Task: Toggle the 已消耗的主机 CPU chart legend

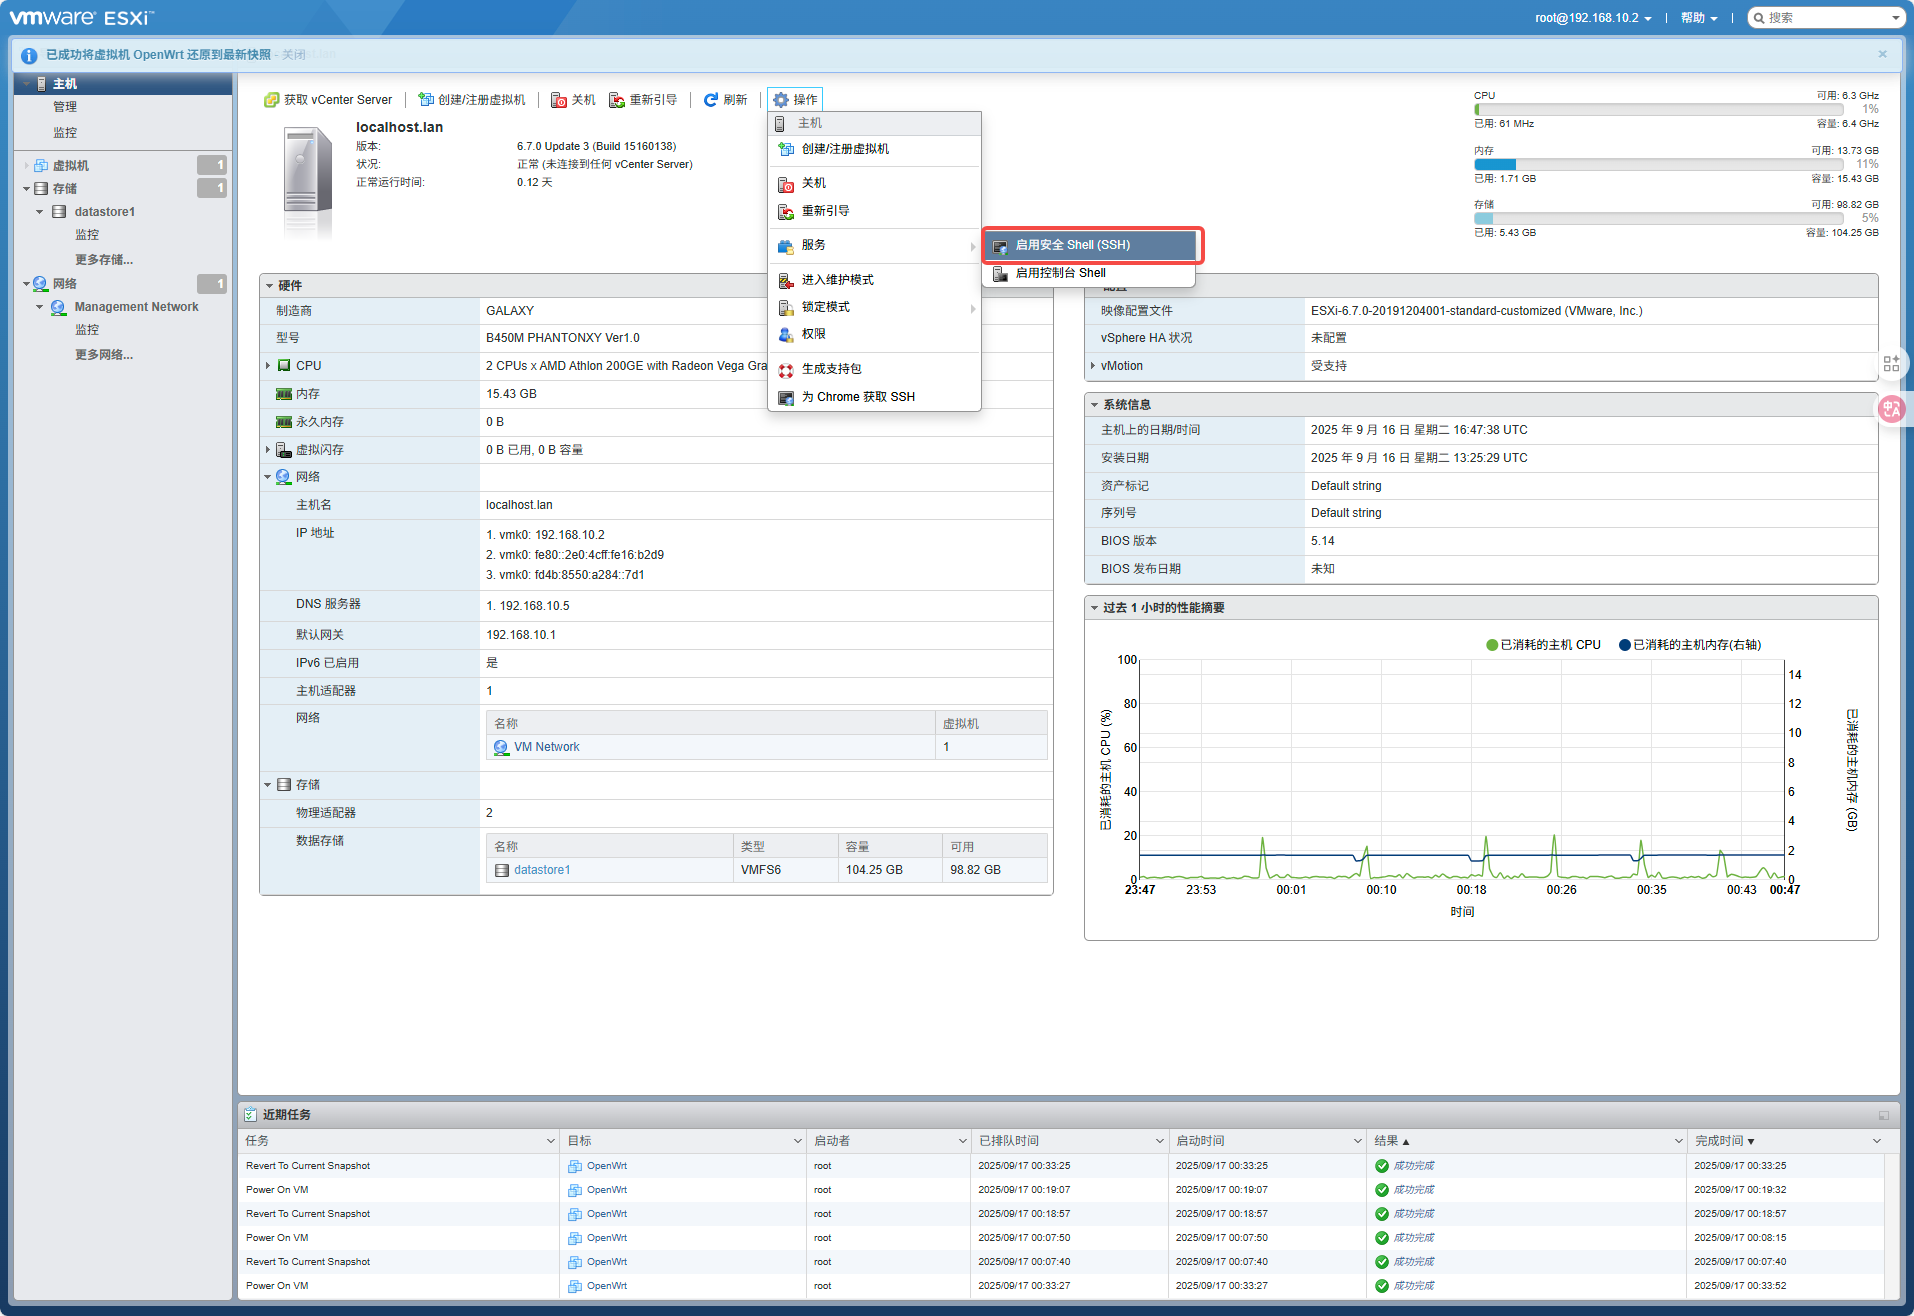Action: (x=1543, y=645)
